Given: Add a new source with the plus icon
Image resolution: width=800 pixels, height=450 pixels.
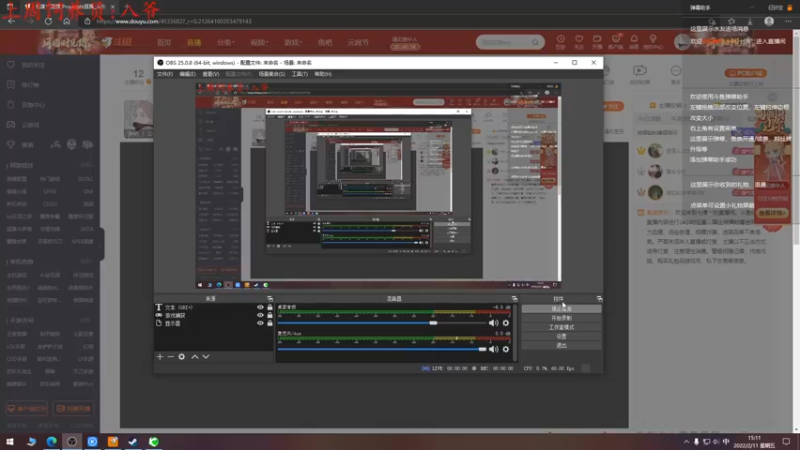Looking at the screenshot, I should 160,357.
